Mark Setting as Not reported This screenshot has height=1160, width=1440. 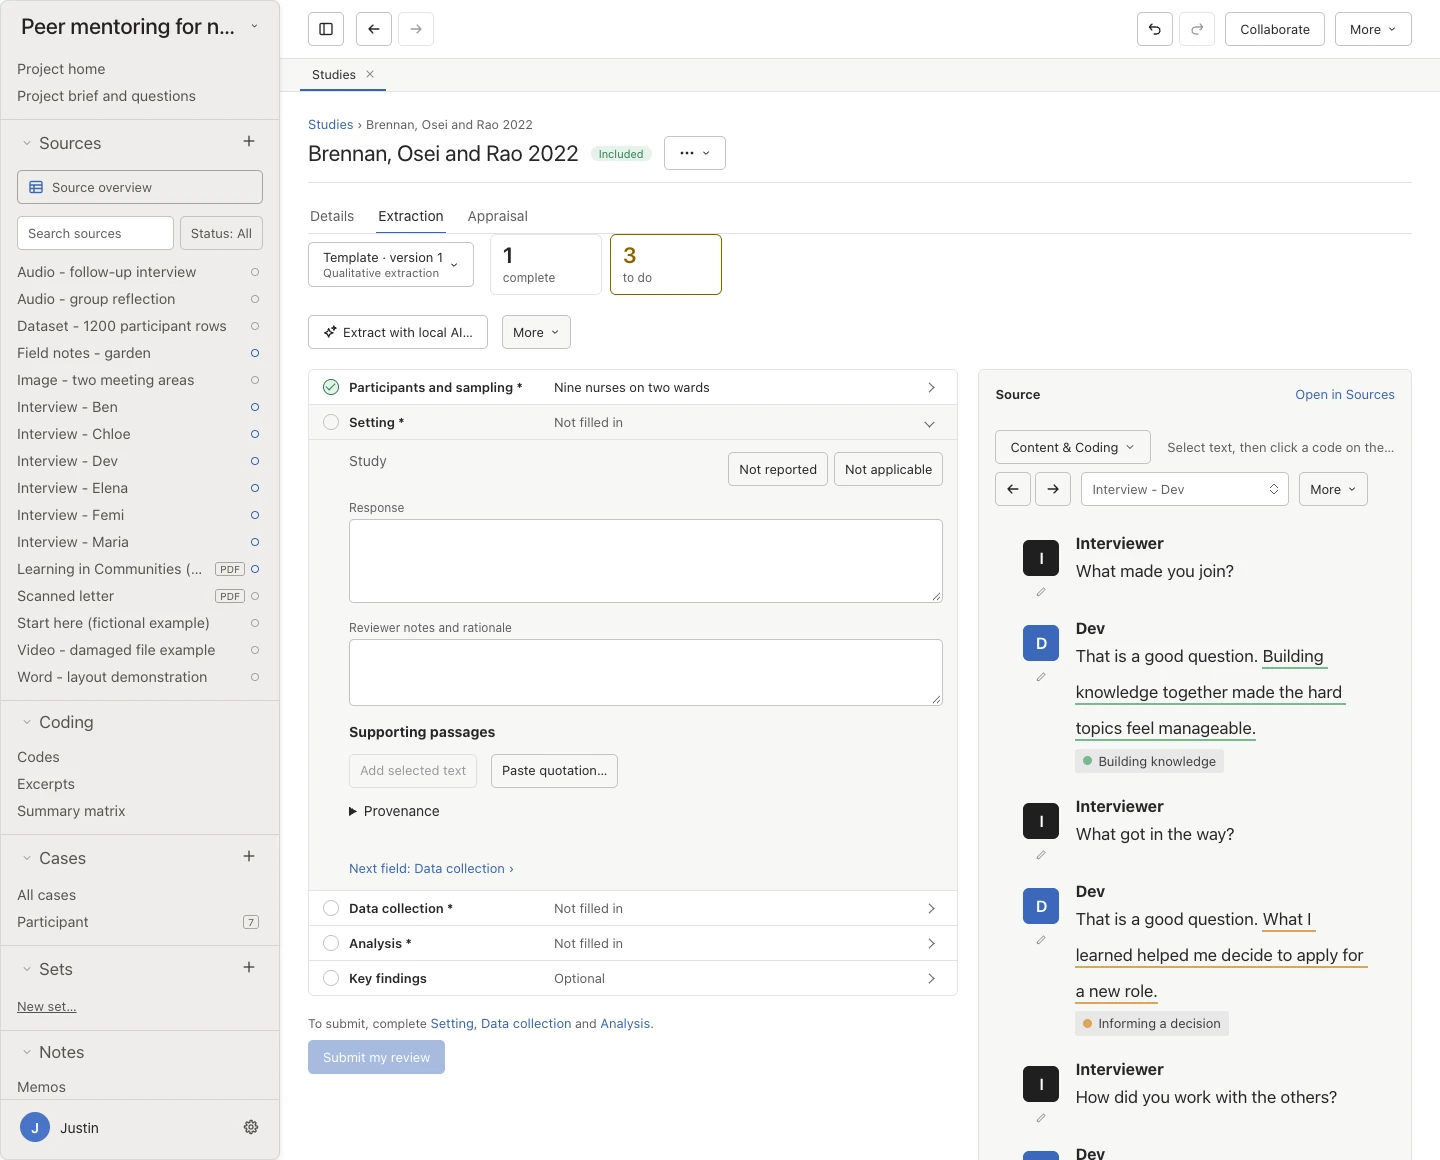[x=778, y=469]
